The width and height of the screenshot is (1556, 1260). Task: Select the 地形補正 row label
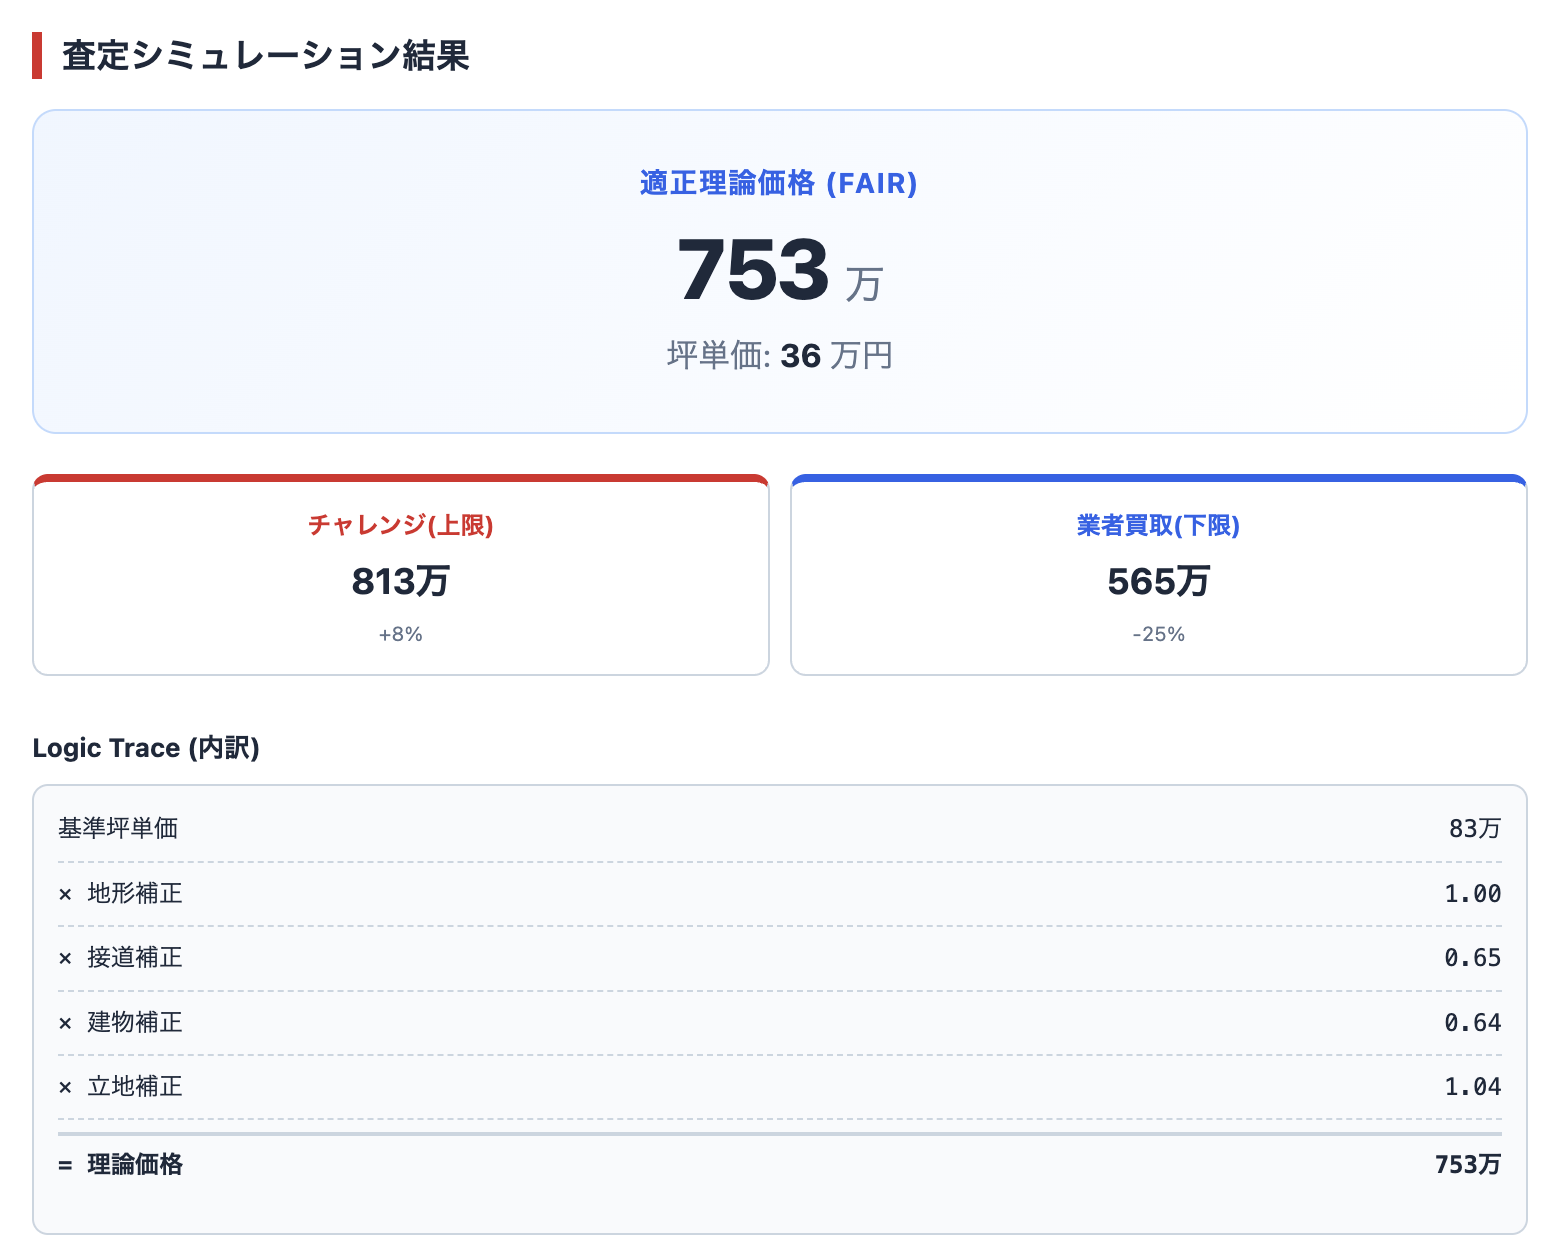(135, 894)
